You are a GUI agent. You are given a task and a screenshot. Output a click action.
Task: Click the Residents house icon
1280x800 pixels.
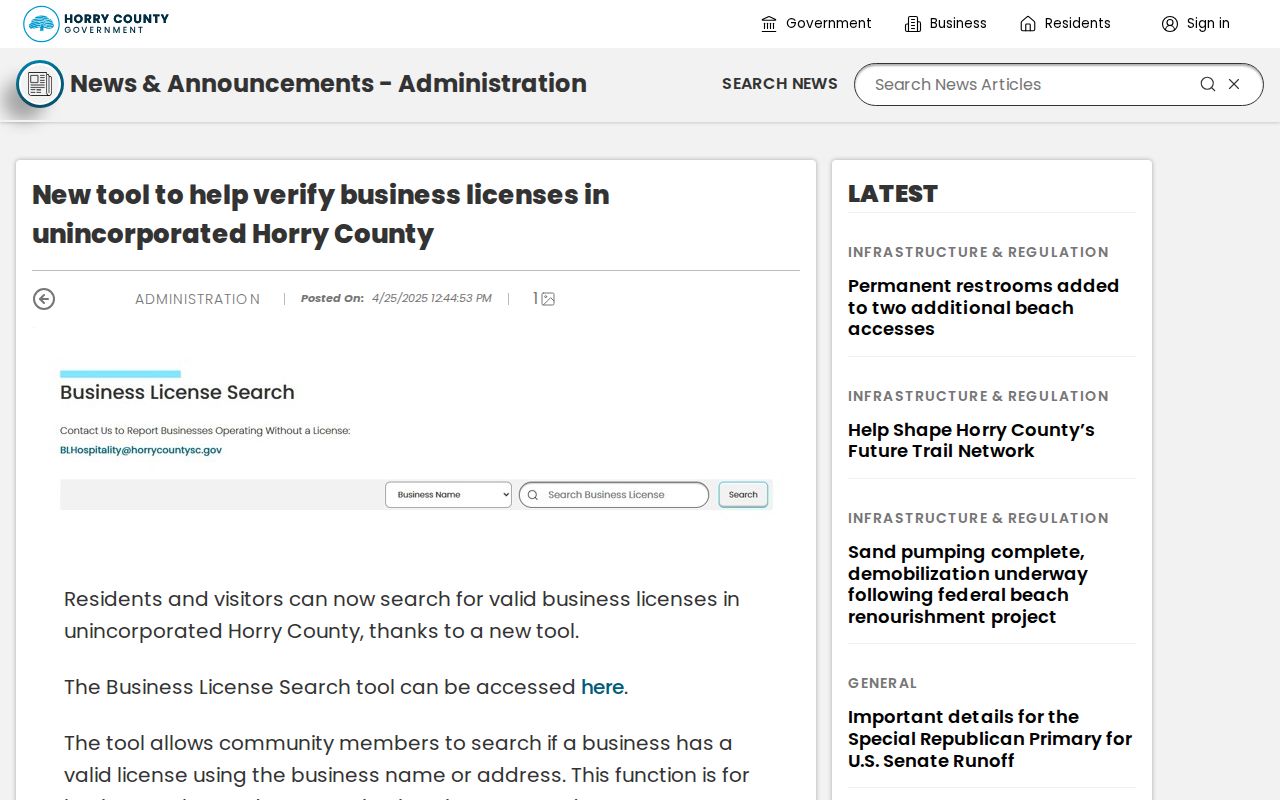pos(1028,24)
